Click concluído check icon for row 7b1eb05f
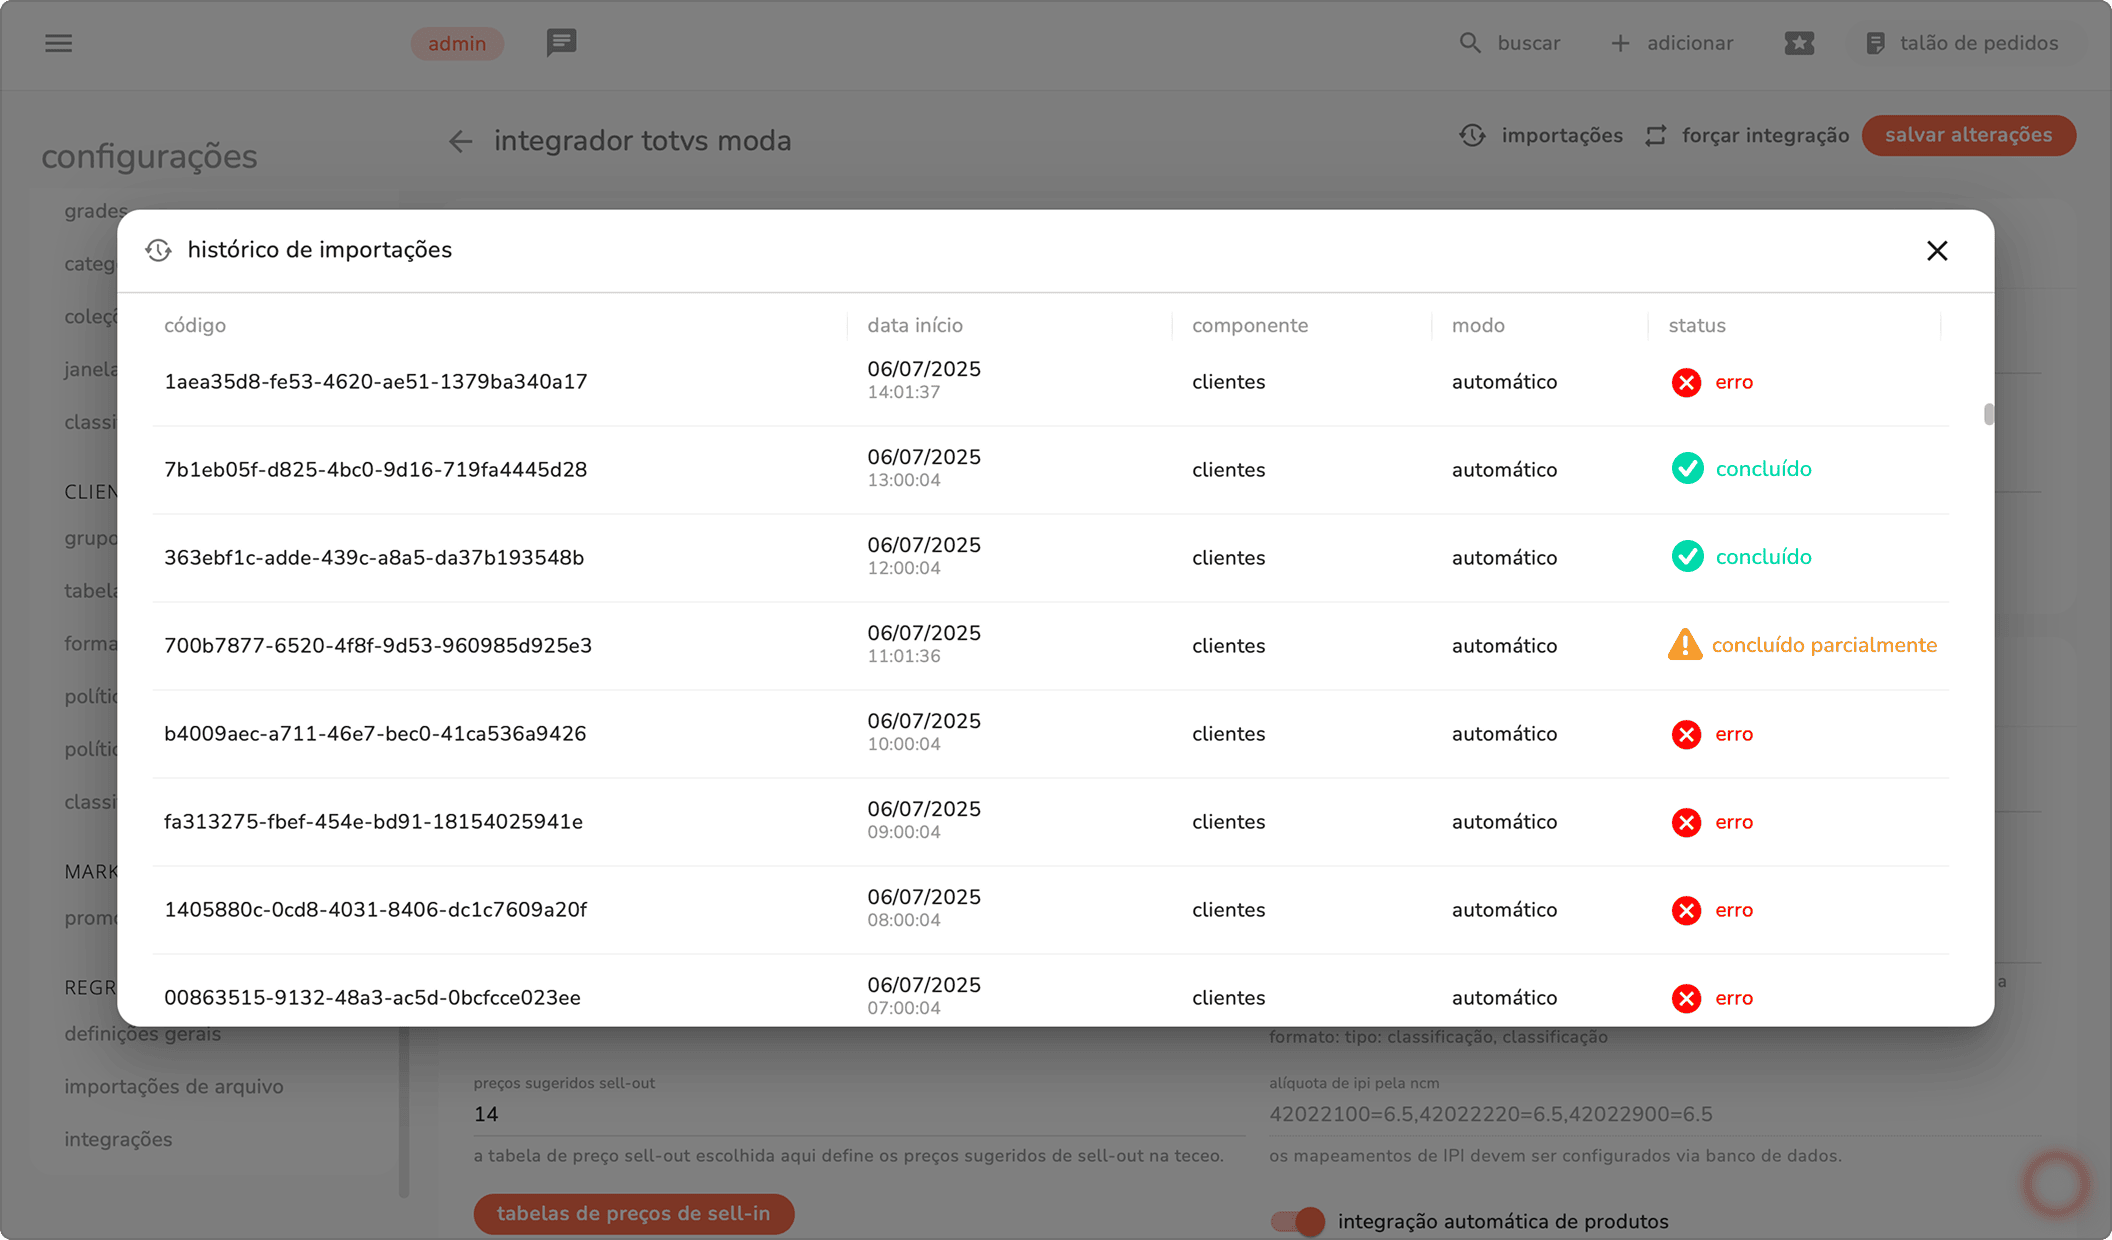Viewport: 2112px width, 1240px height. pyautogui.click(x=1687, y=469)
